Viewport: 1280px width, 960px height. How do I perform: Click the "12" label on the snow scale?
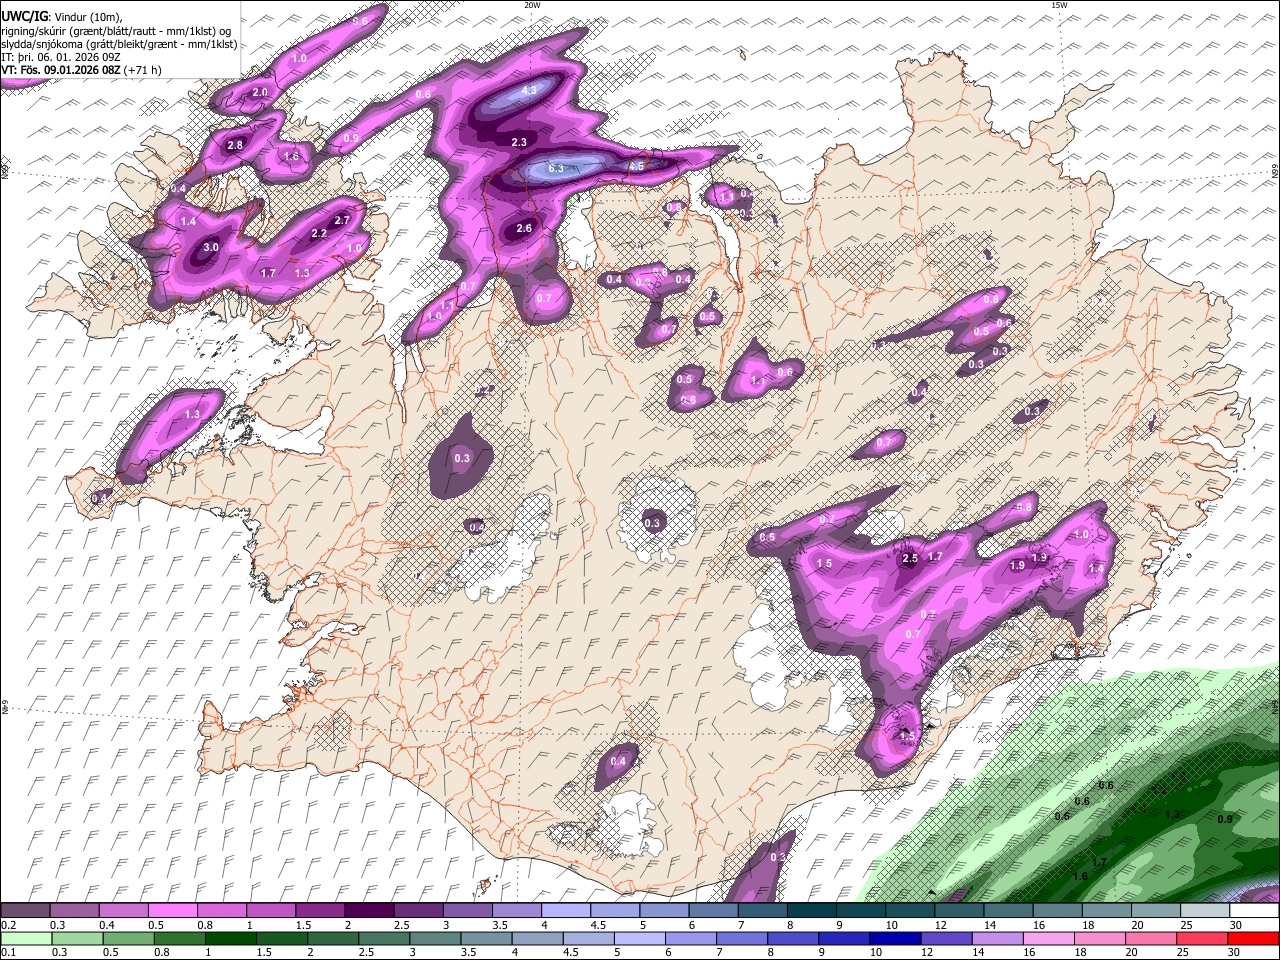point(940,925)
